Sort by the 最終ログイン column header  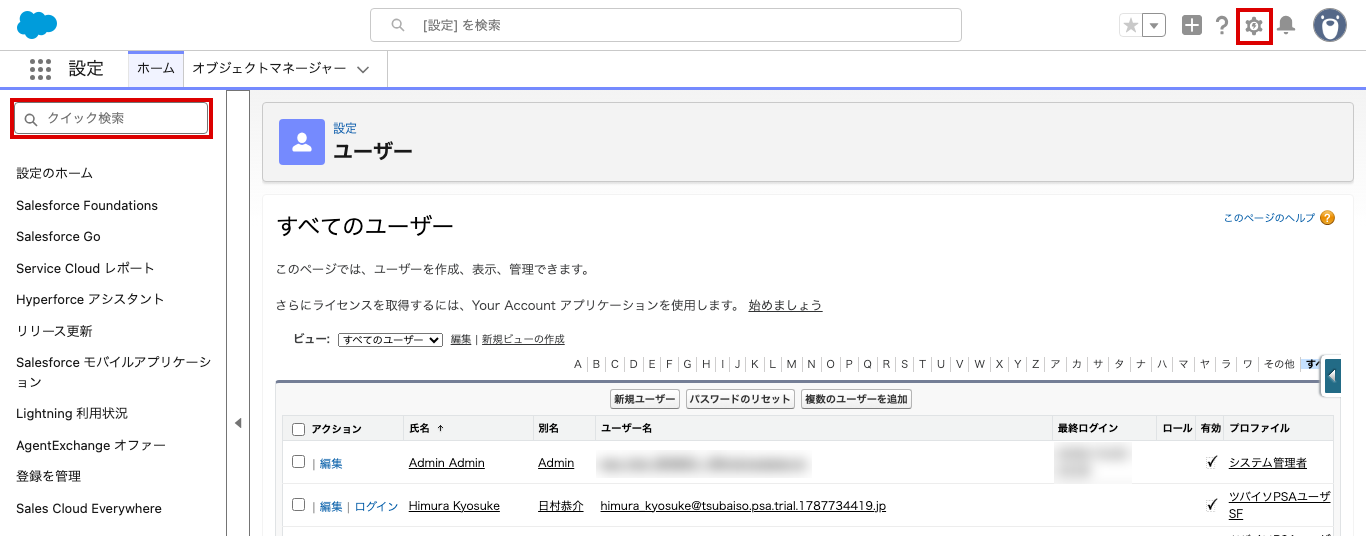coord(1087,428)
